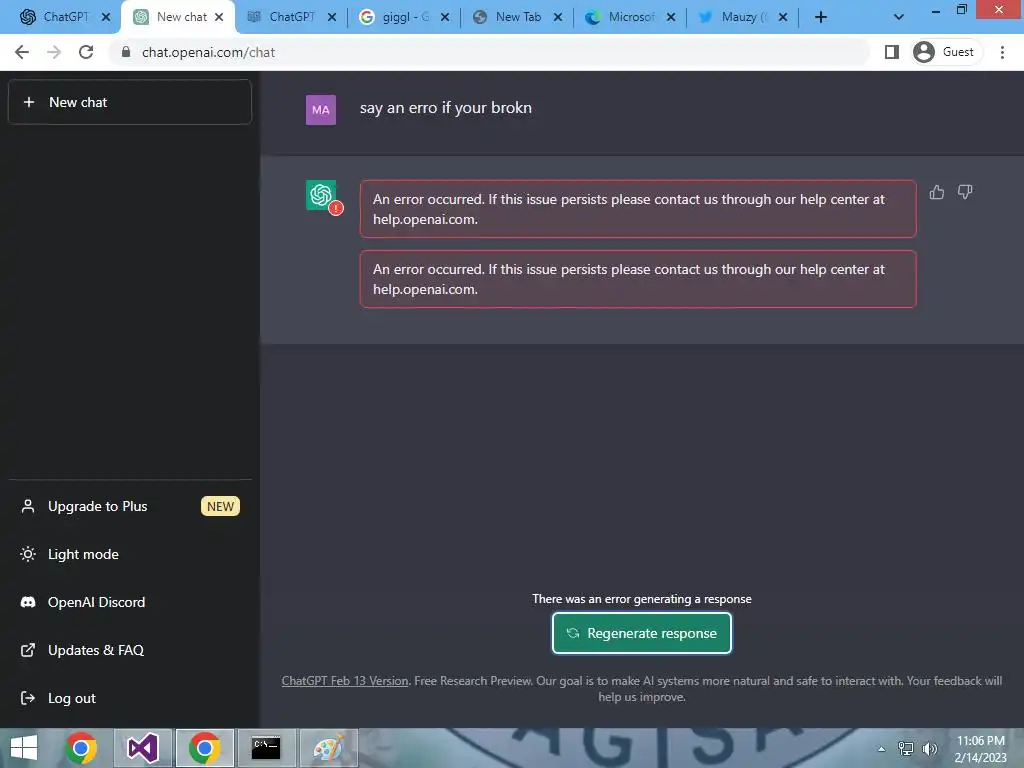
Task: Click the MA user avatar
Action: tap(321, 110)
